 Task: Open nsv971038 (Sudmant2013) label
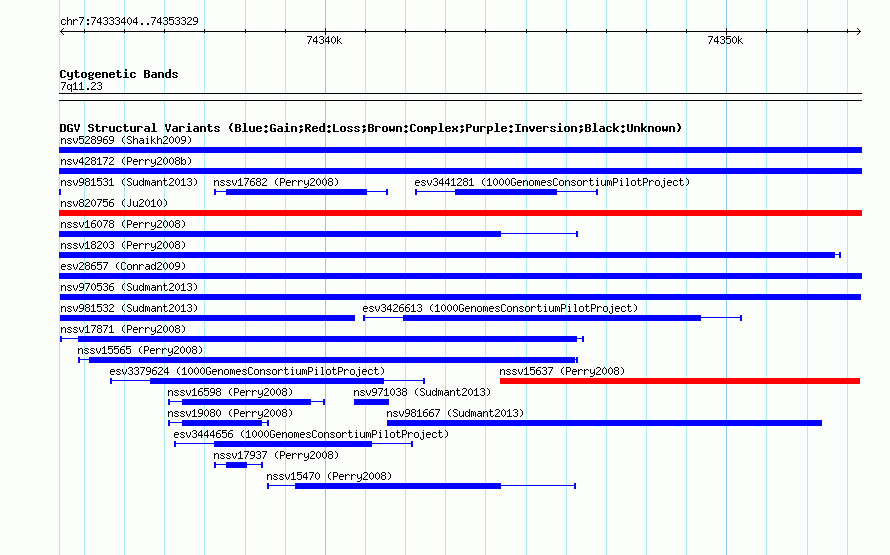click(x=422, y=392)
